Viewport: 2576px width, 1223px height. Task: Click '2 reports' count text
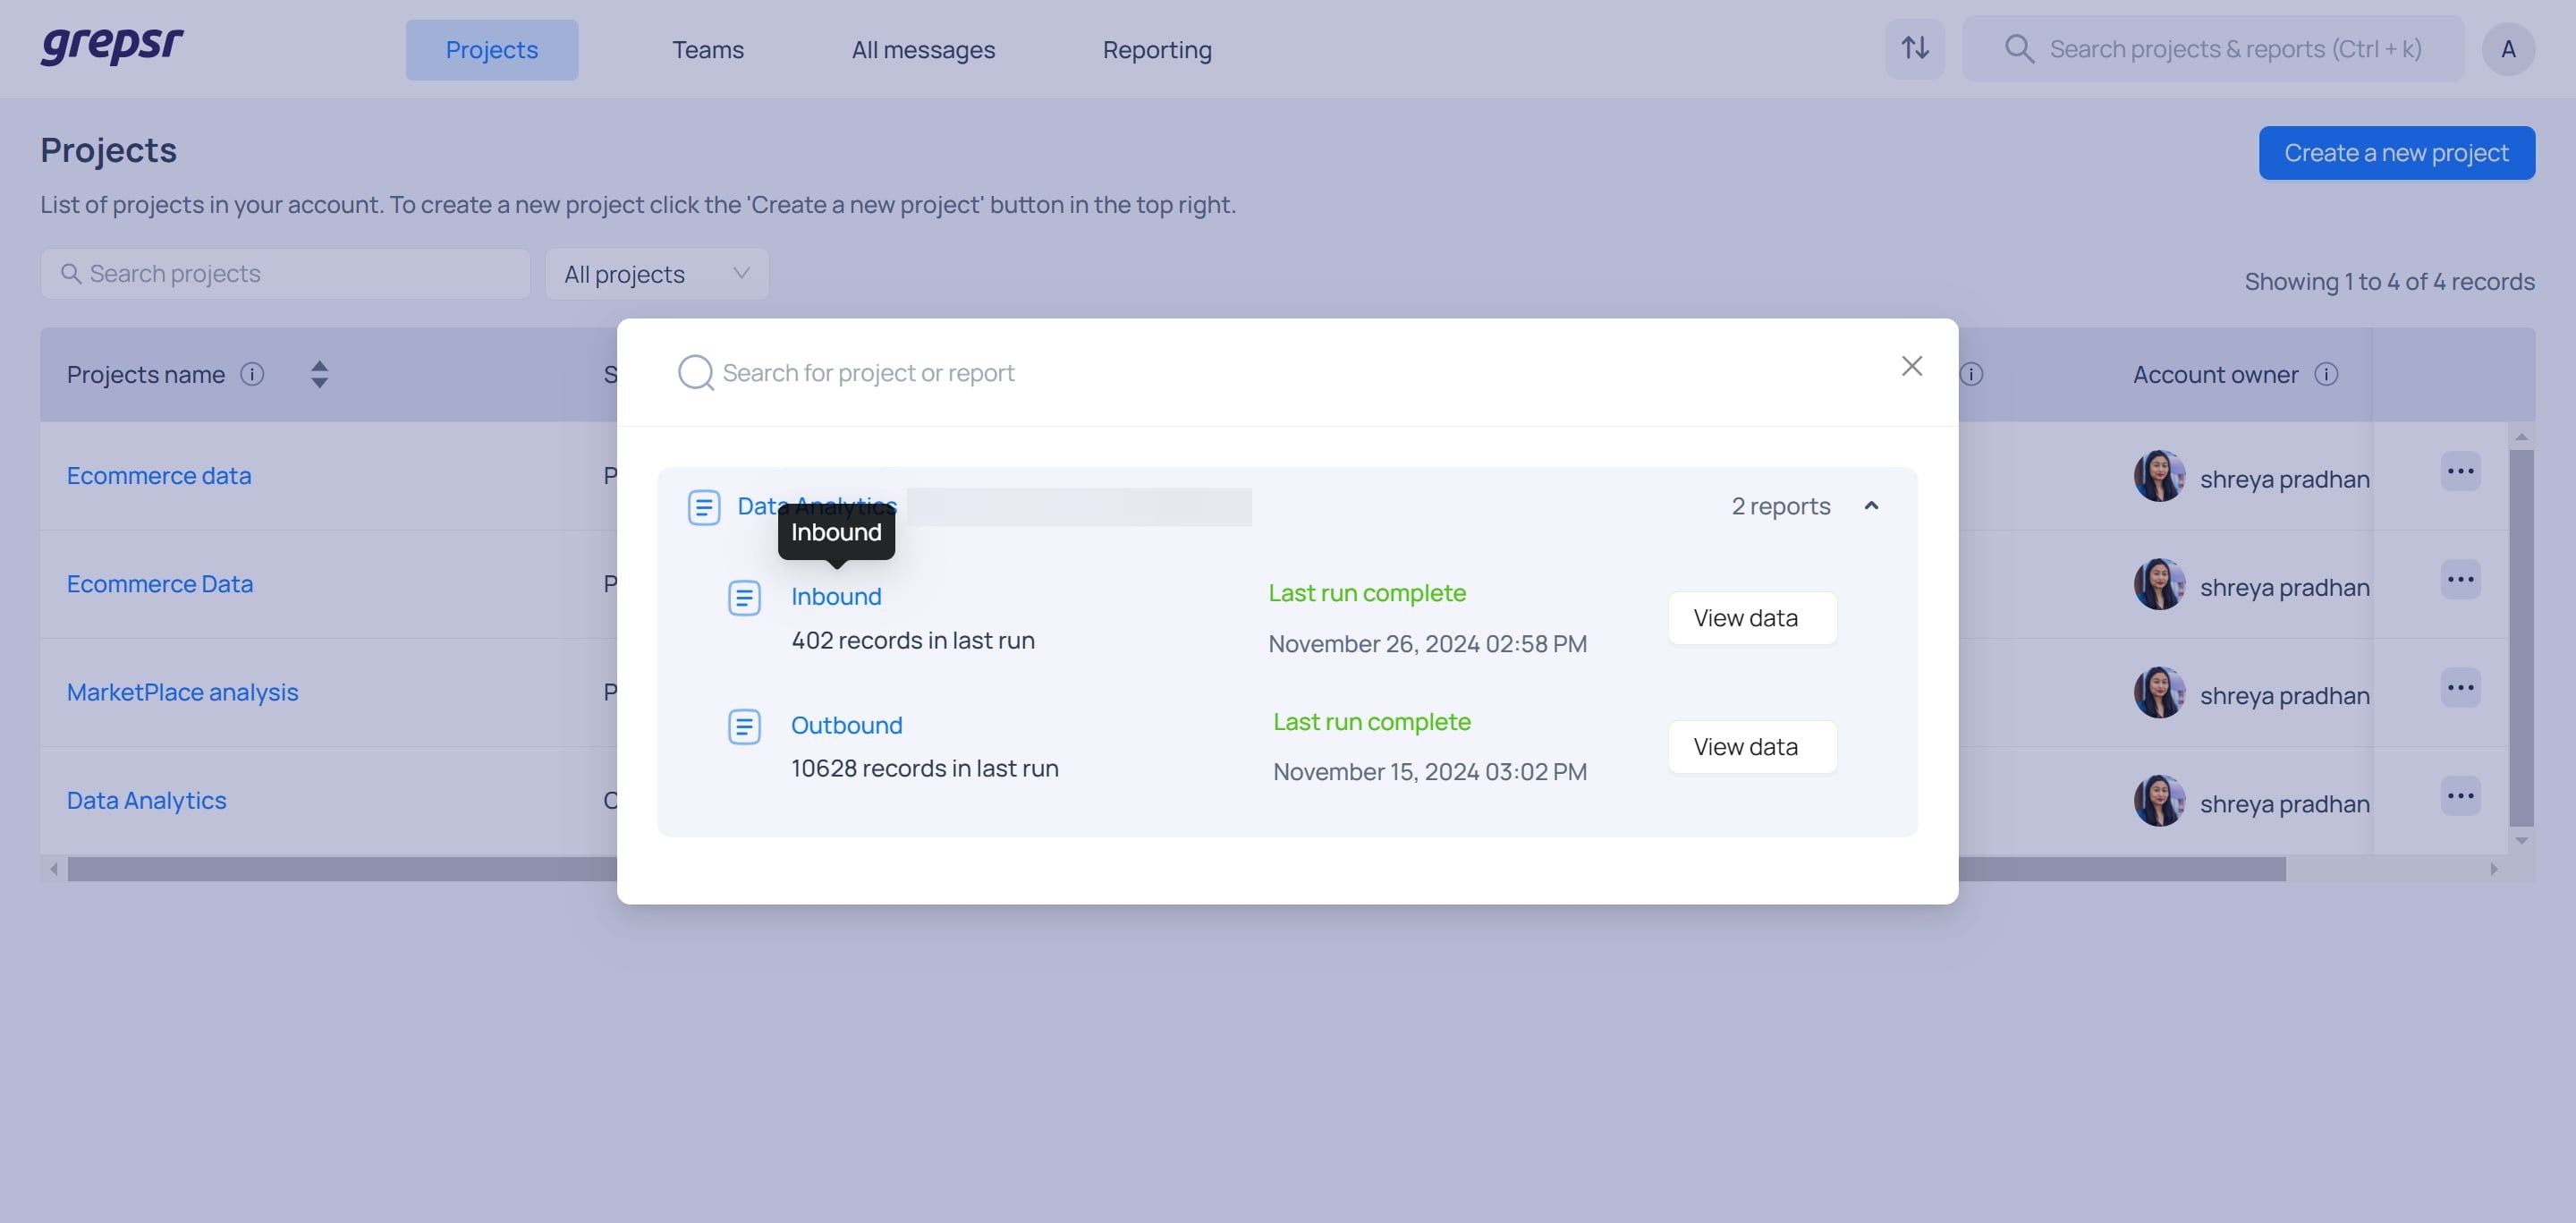coord(1780,506)
